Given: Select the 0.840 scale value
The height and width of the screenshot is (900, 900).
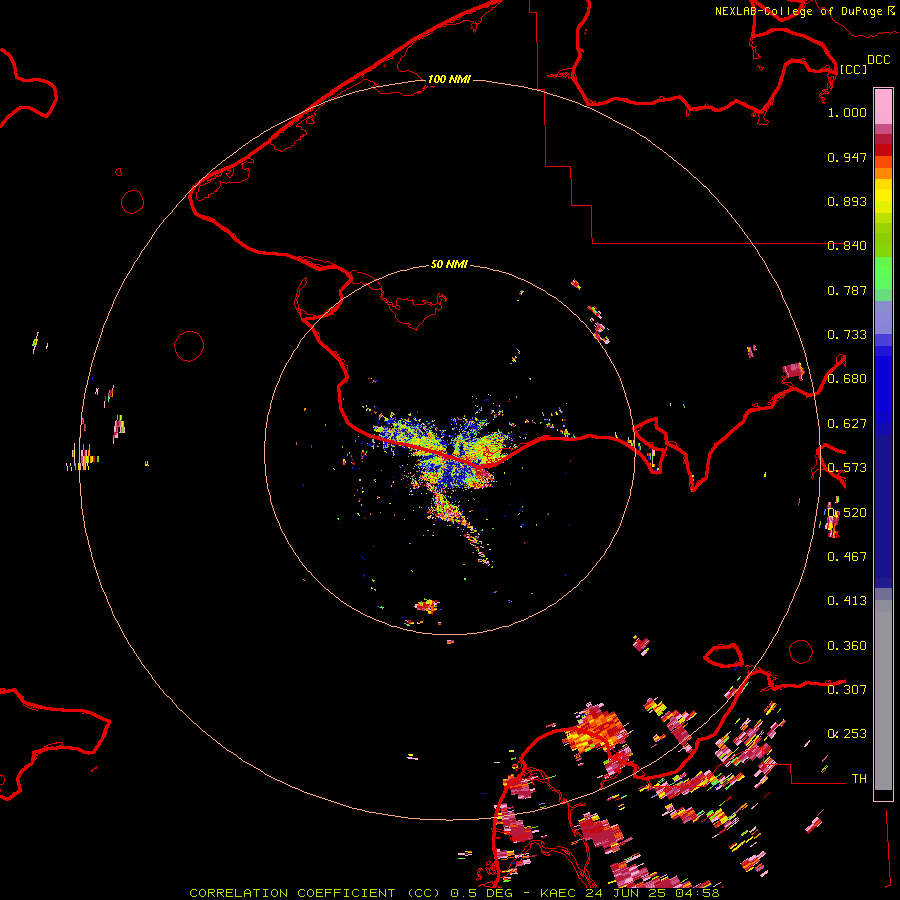Looking at the screenshot, I should click(x=847, y=246).
